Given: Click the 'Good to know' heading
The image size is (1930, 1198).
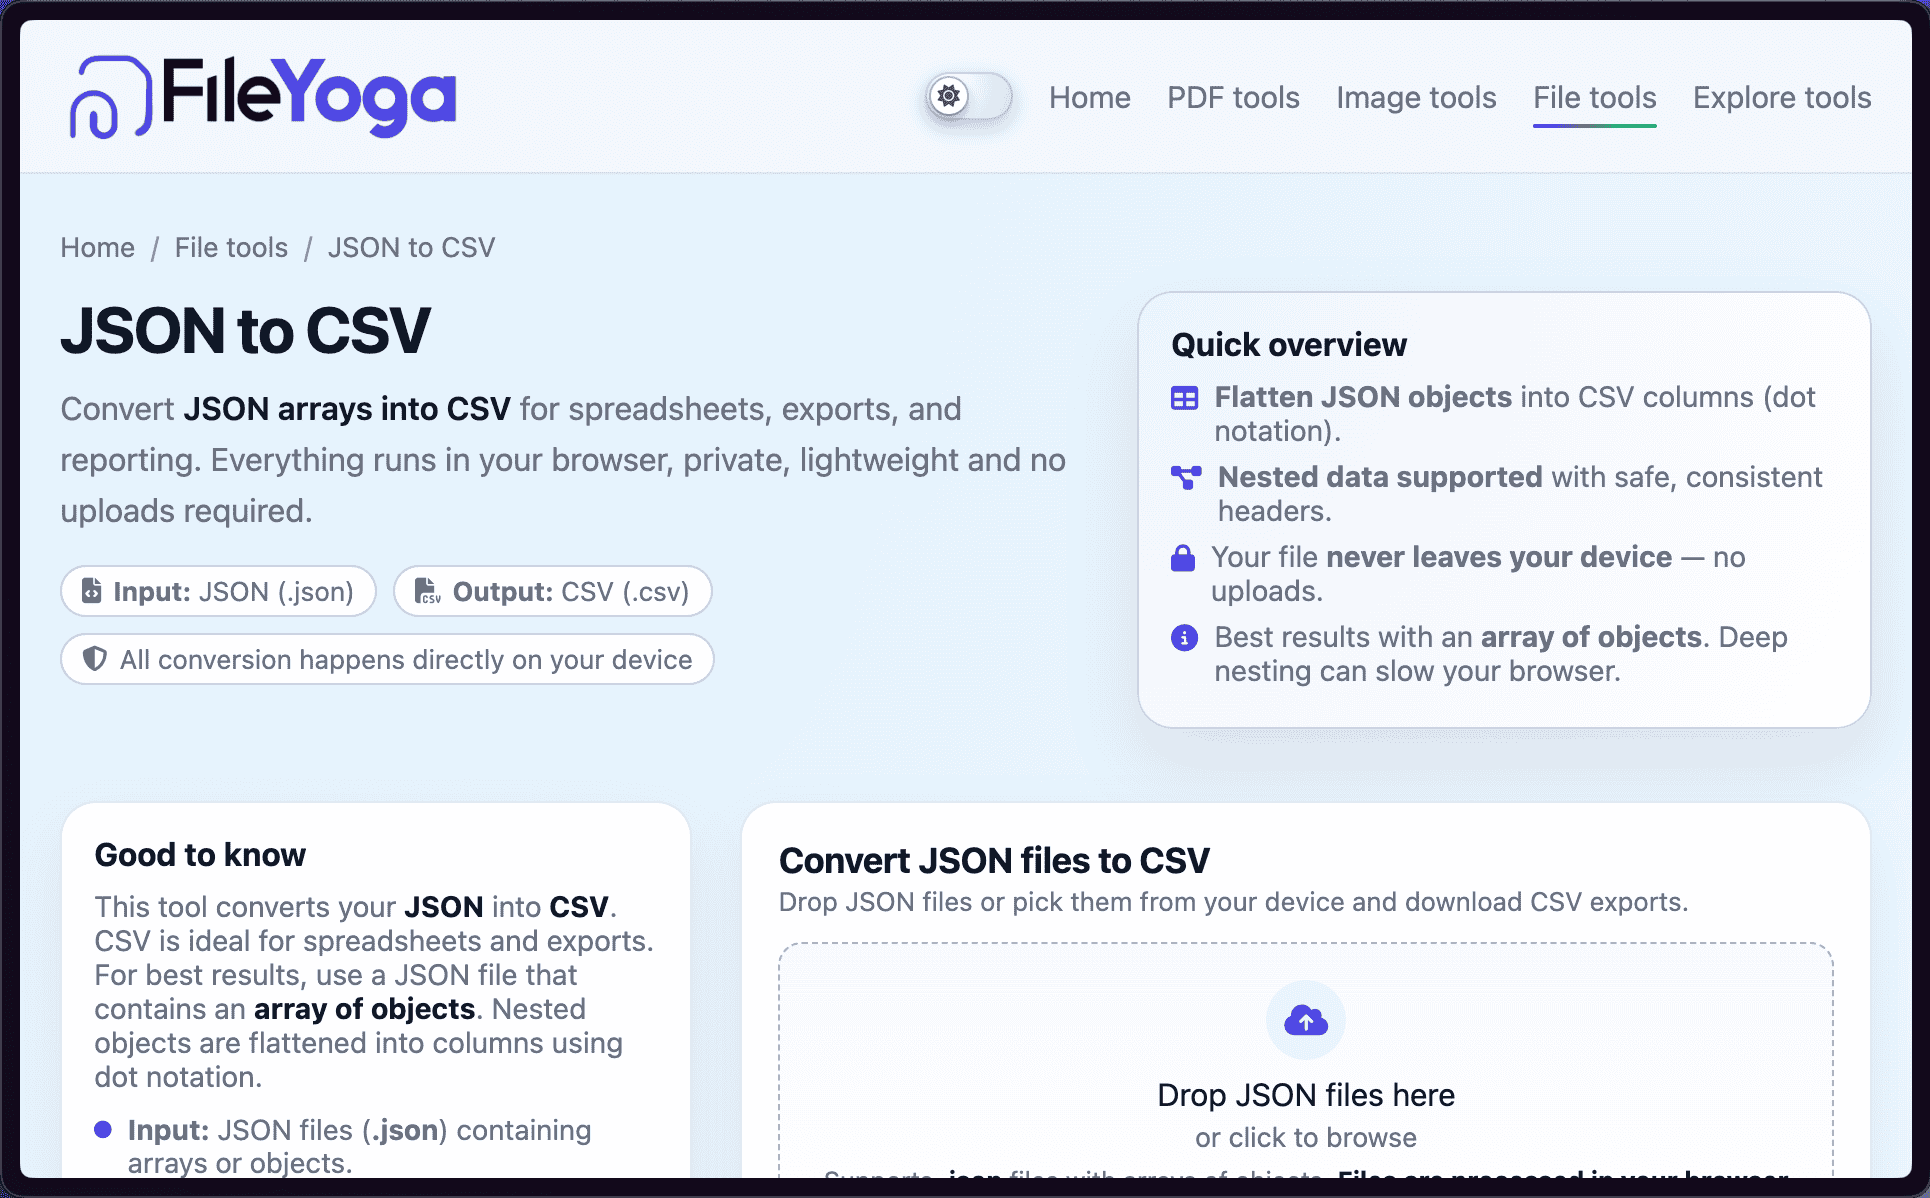Looking at the screenshot, I should pyautogui.click(x=200, y=855).
